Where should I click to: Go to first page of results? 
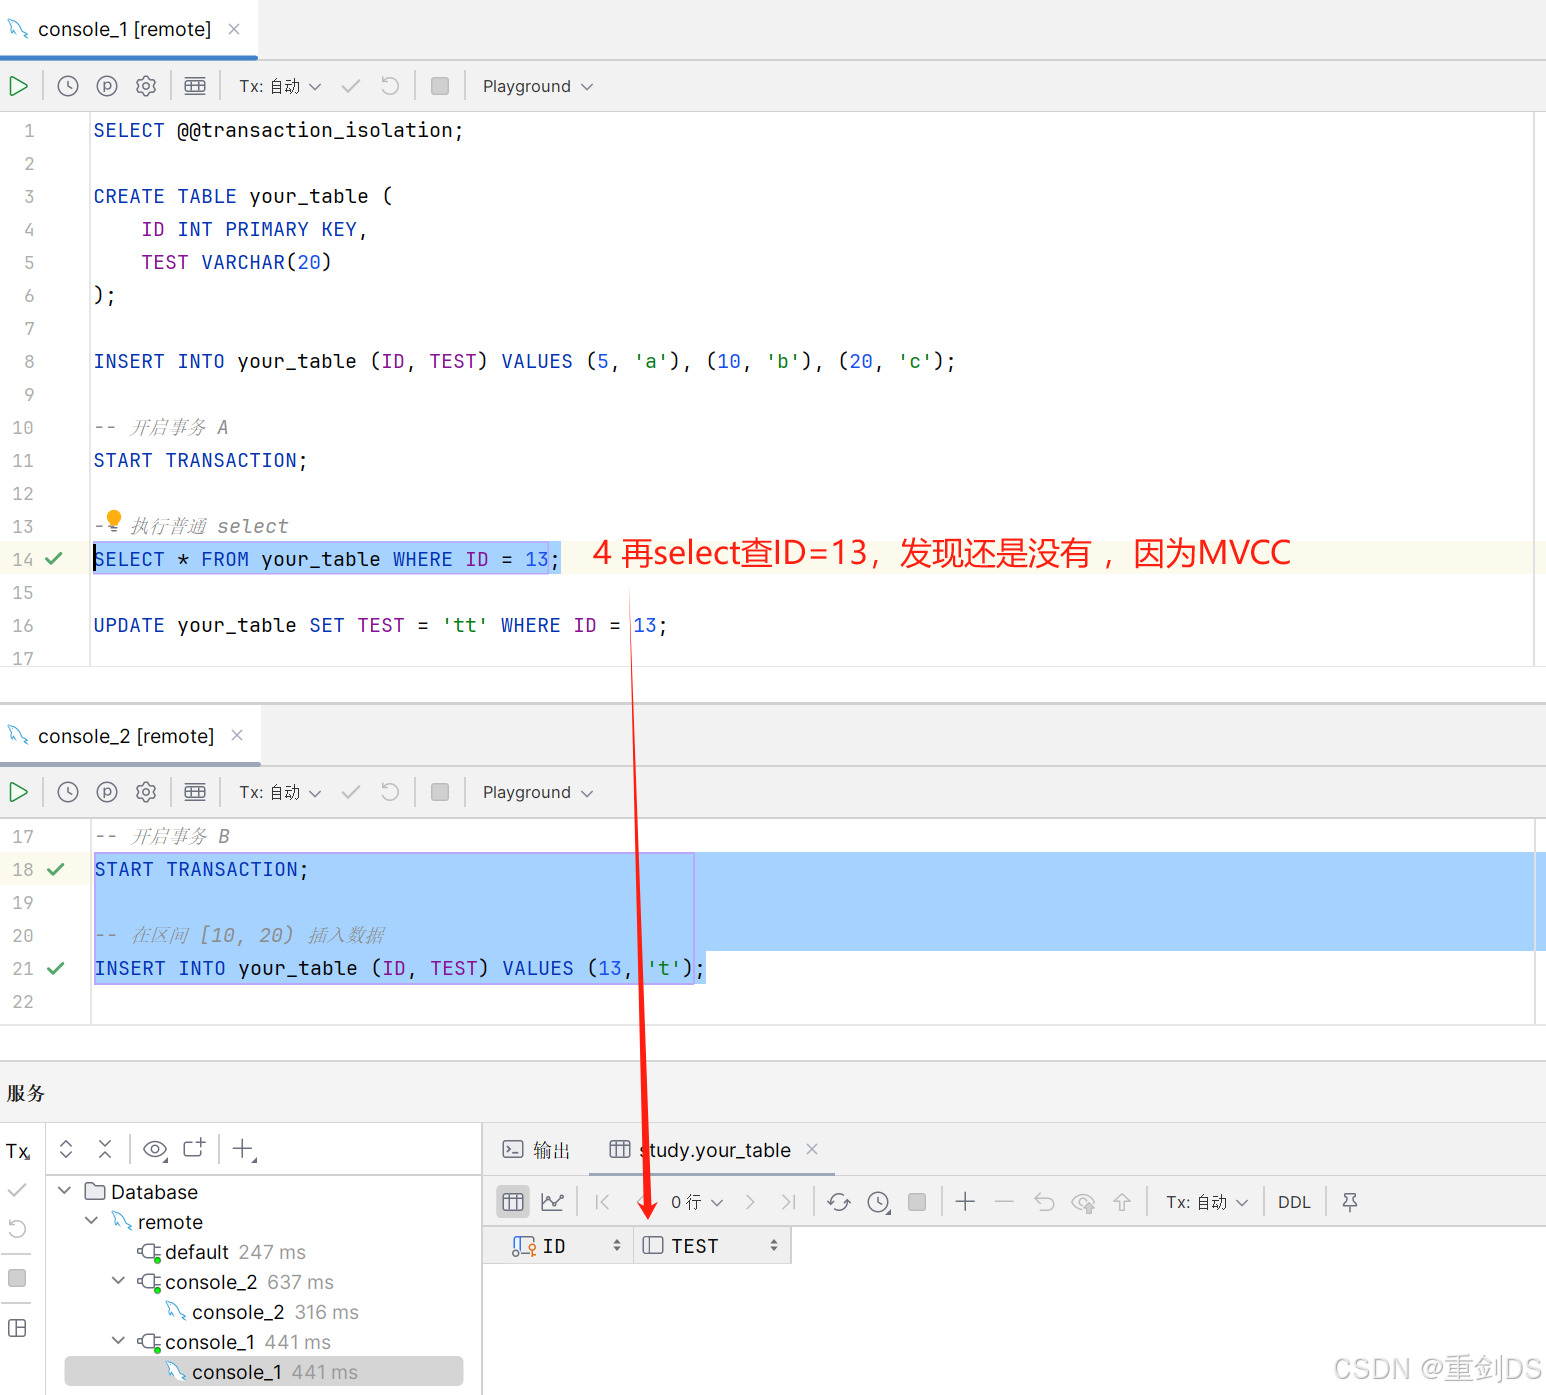coord(602,1202)
